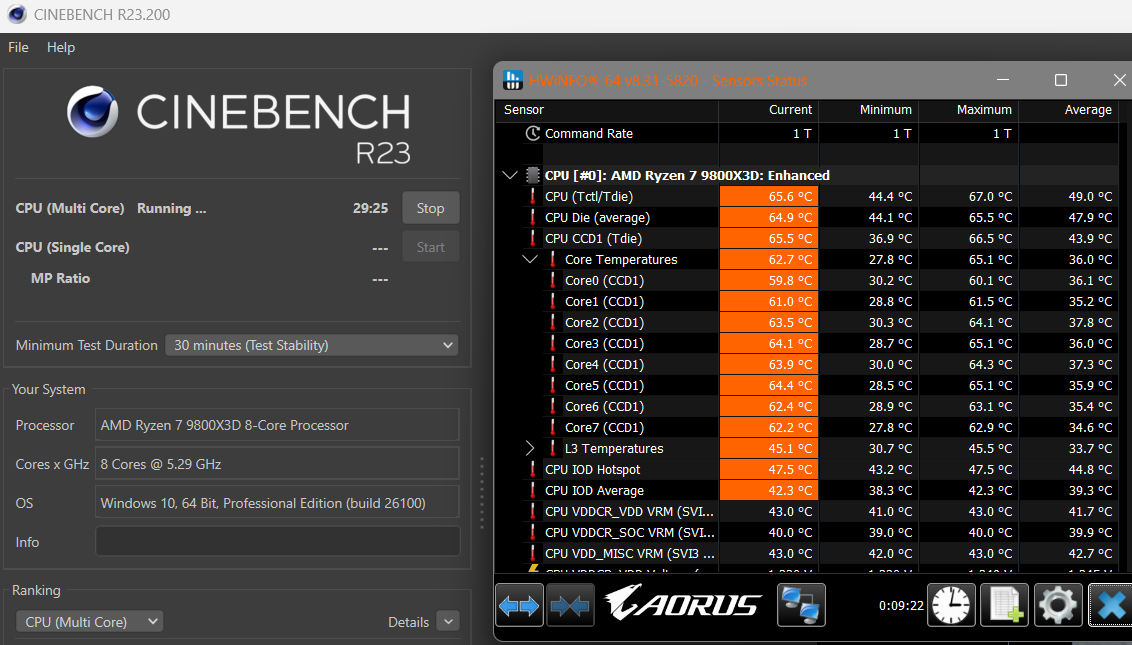Click the Cores x GHz field
The height and width of the screenshot is (645, 1132).
[x=277, y=464]
